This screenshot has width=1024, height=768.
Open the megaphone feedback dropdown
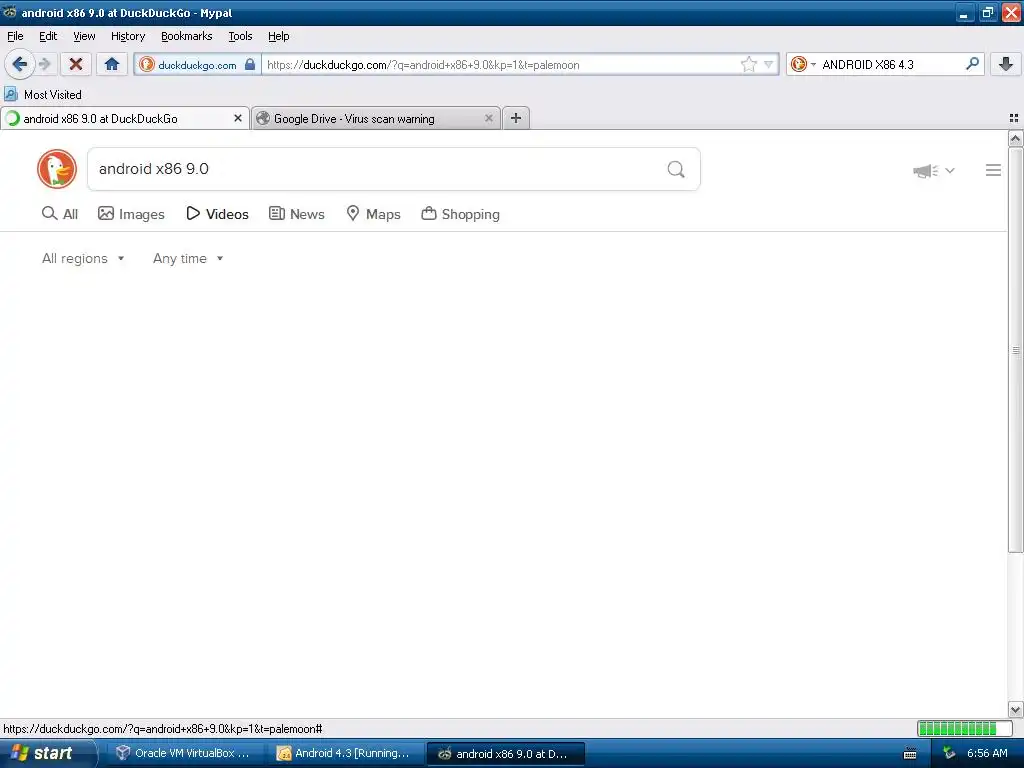pos(934,171)
